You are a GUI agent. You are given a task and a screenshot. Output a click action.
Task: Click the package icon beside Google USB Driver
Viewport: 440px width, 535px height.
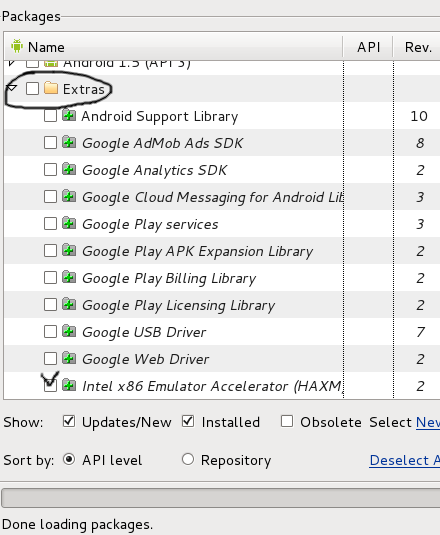pos(69,331)
